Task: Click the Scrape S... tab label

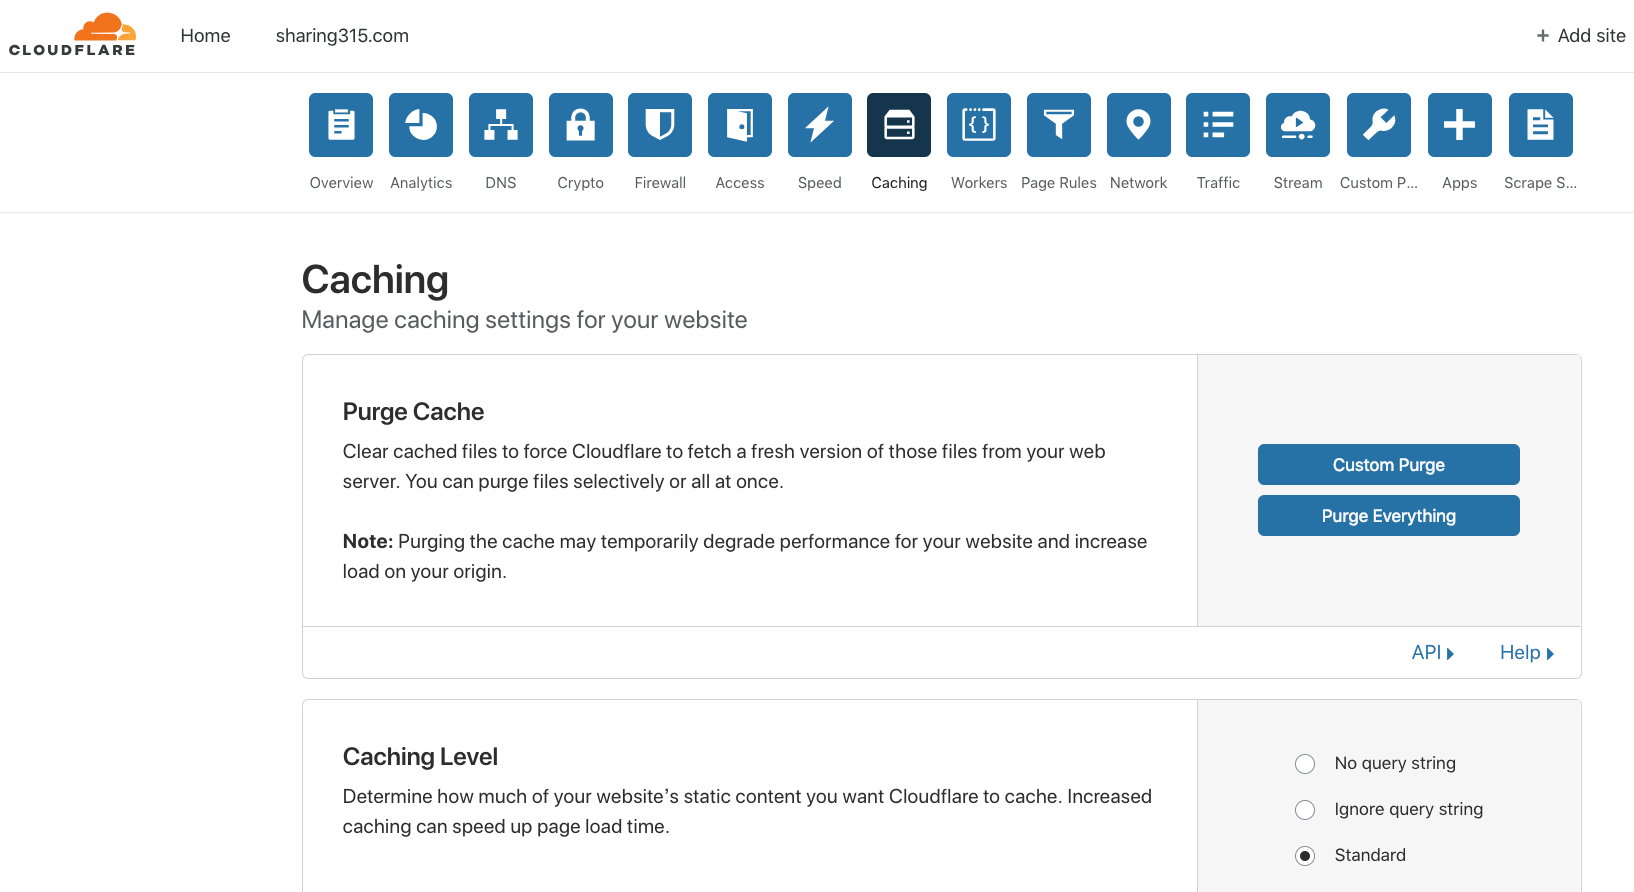Action: (x=1541, y=183)
